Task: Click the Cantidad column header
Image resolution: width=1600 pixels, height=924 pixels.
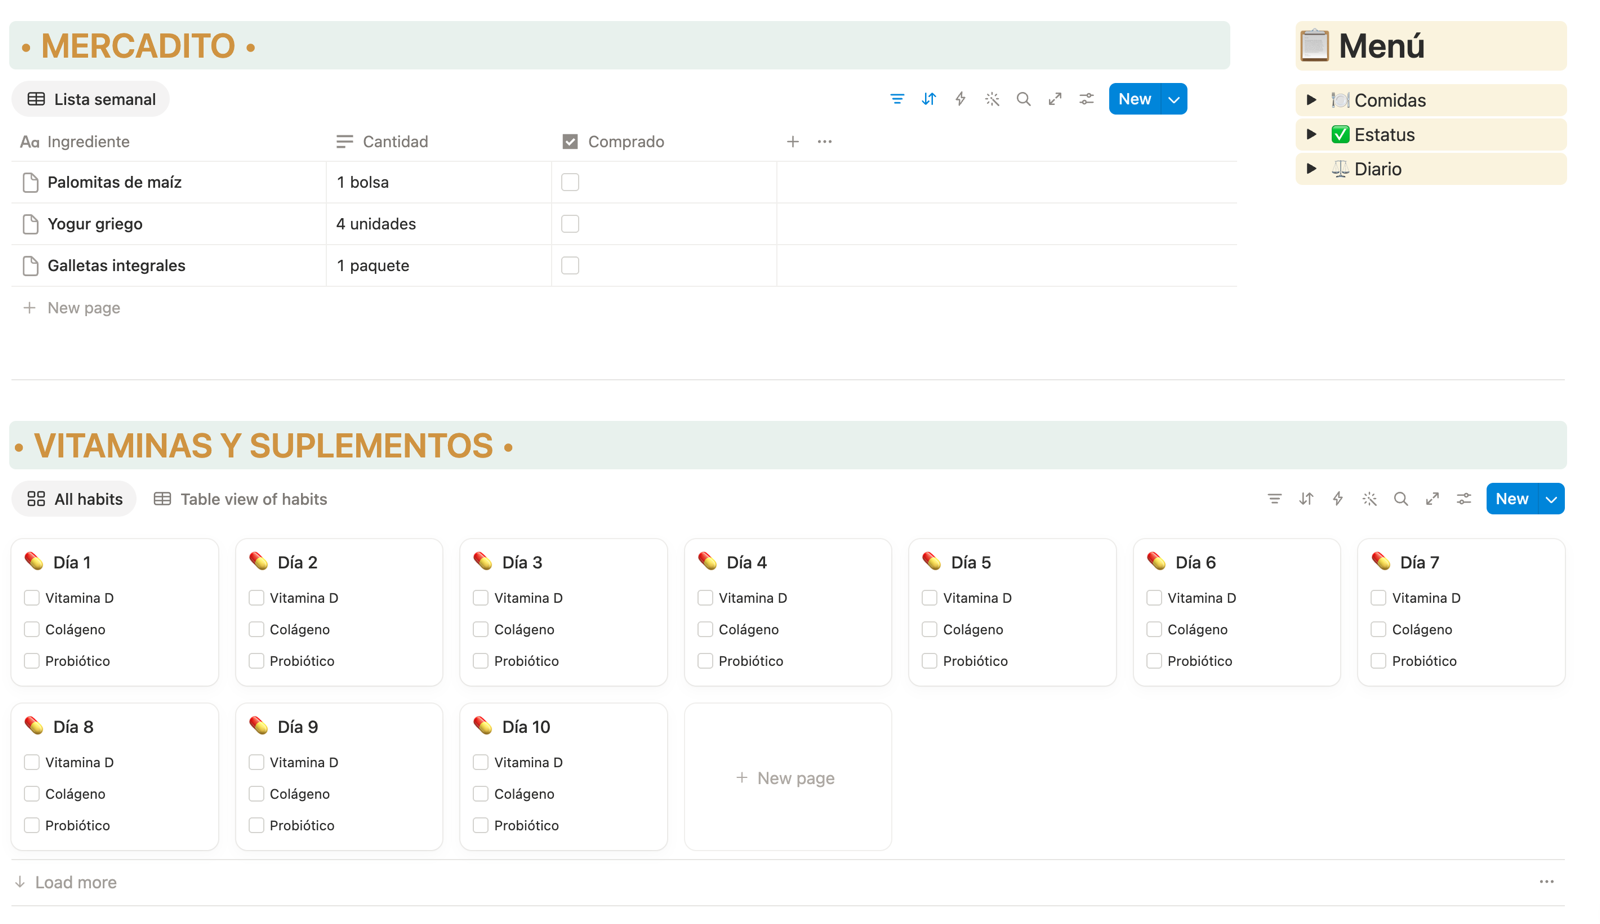Action: [439, 142]
